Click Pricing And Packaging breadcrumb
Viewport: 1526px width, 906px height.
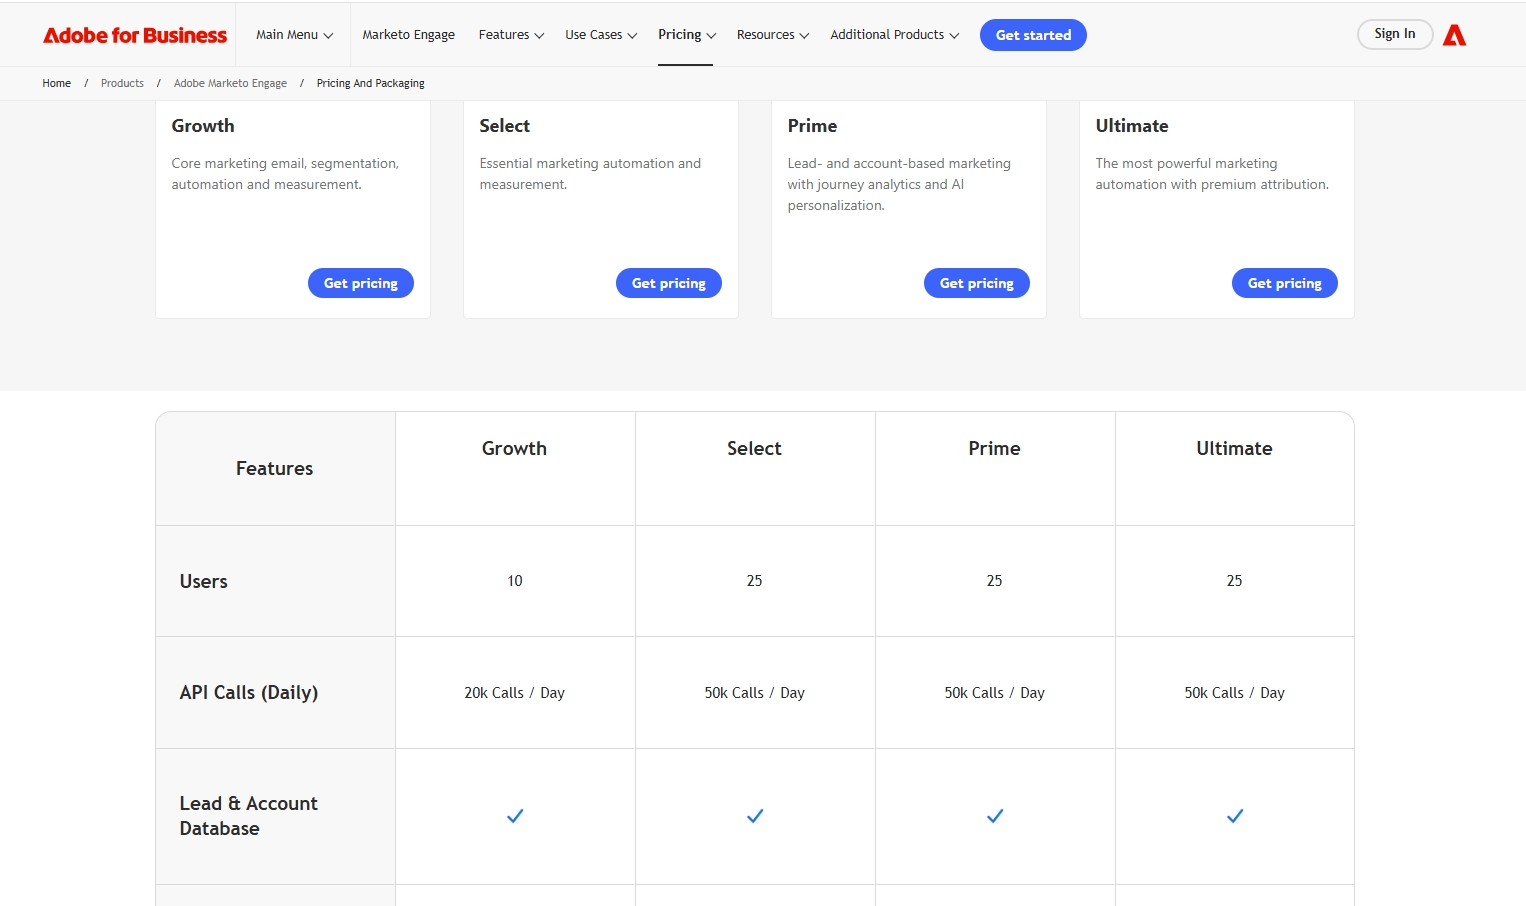pos(370,83)
